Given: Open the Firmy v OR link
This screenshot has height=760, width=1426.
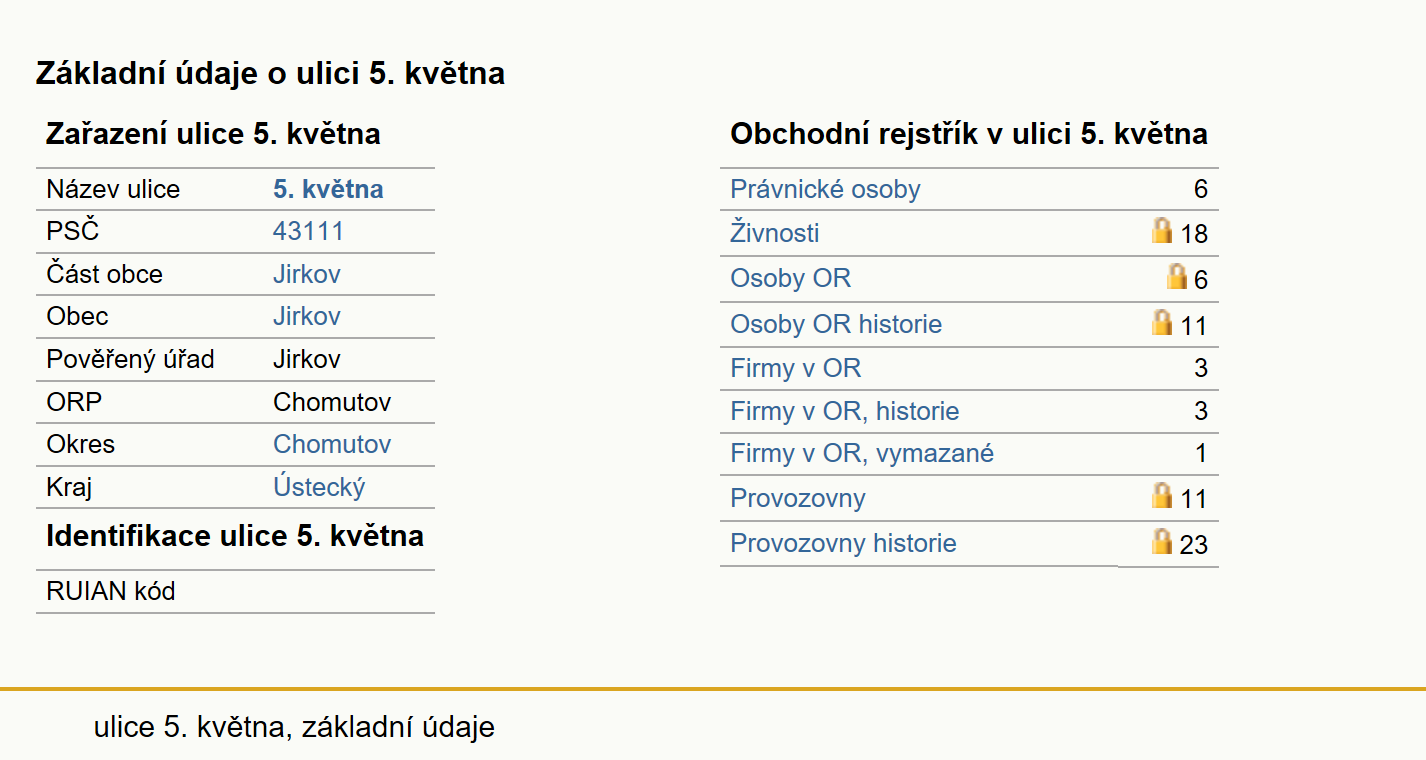Looking at the screenshot, I should [795, 368].
